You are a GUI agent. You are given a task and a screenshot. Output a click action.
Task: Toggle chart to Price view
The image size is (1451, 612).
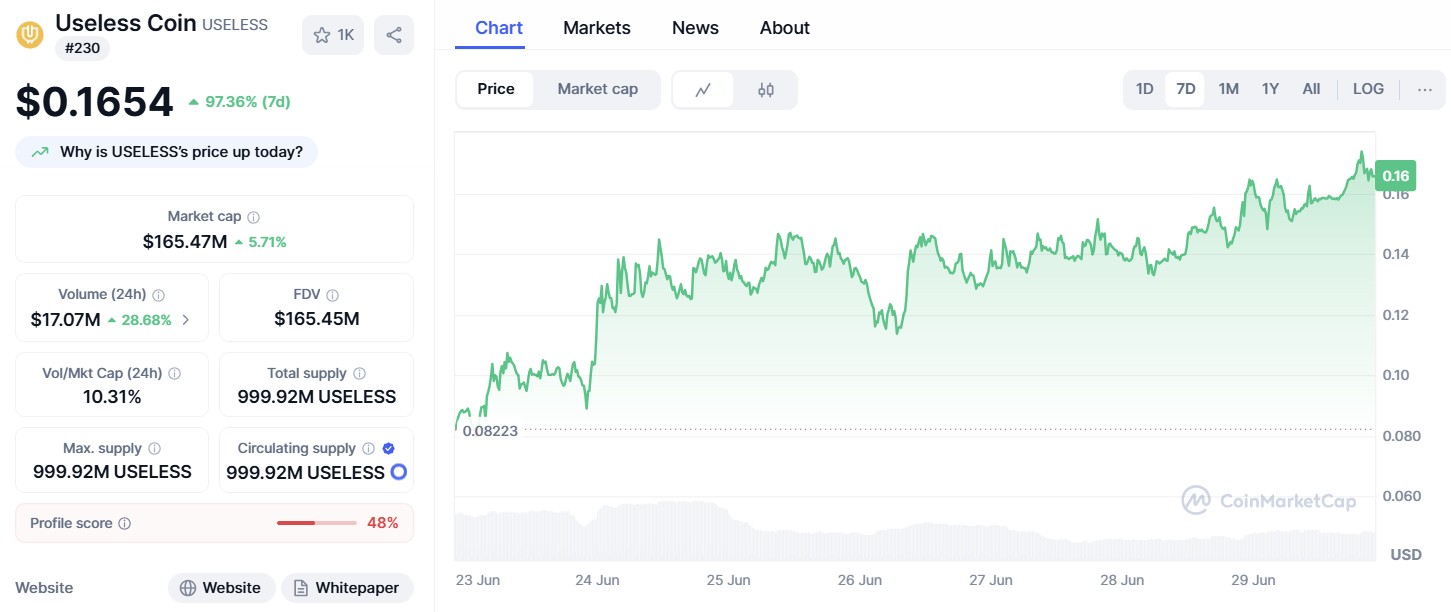tap(496, 89)
